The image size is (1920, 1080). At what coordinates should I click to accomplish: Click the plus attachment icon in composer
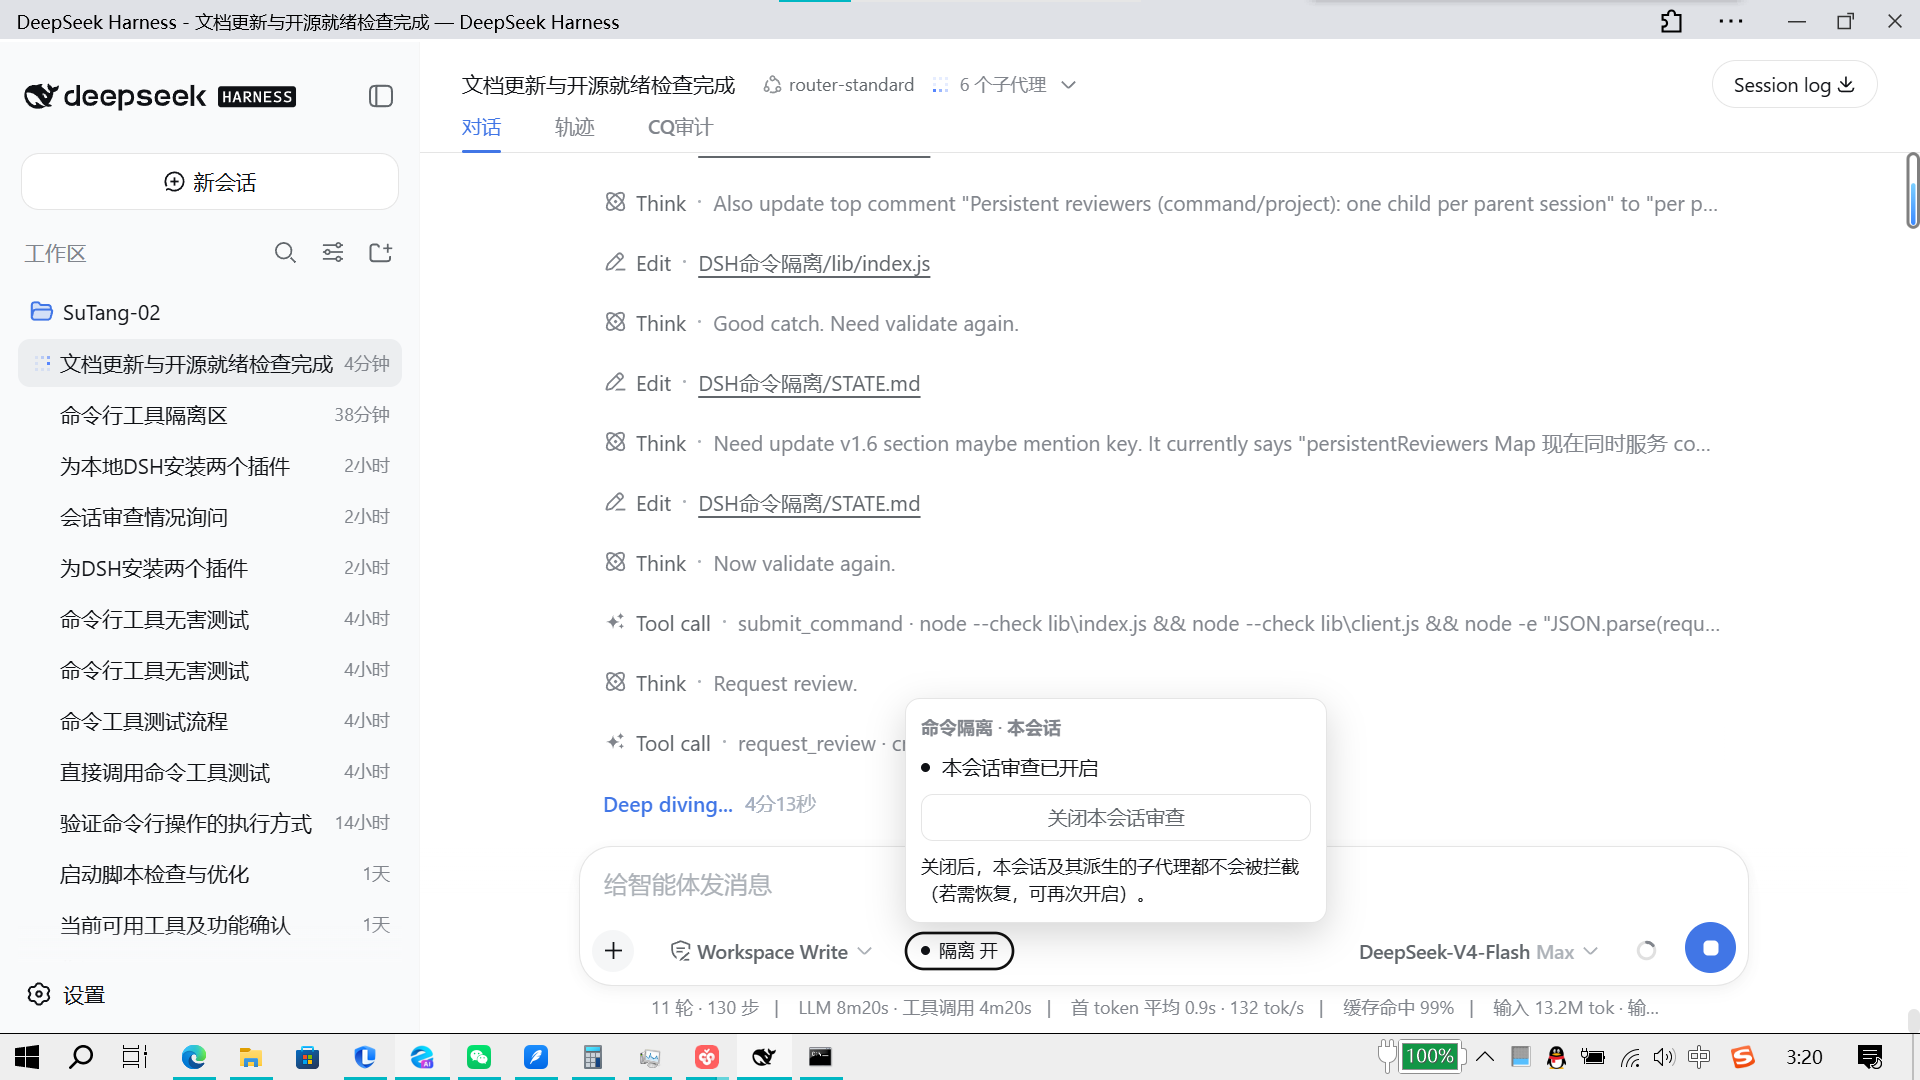tap(614, 950)
